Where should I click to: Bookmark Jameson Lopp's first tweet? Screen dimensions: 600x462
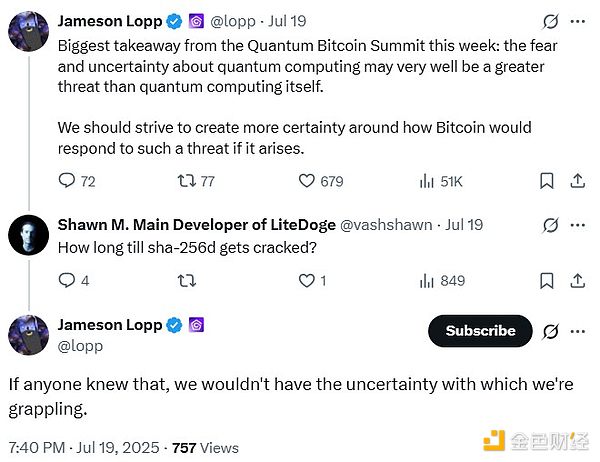547,181
